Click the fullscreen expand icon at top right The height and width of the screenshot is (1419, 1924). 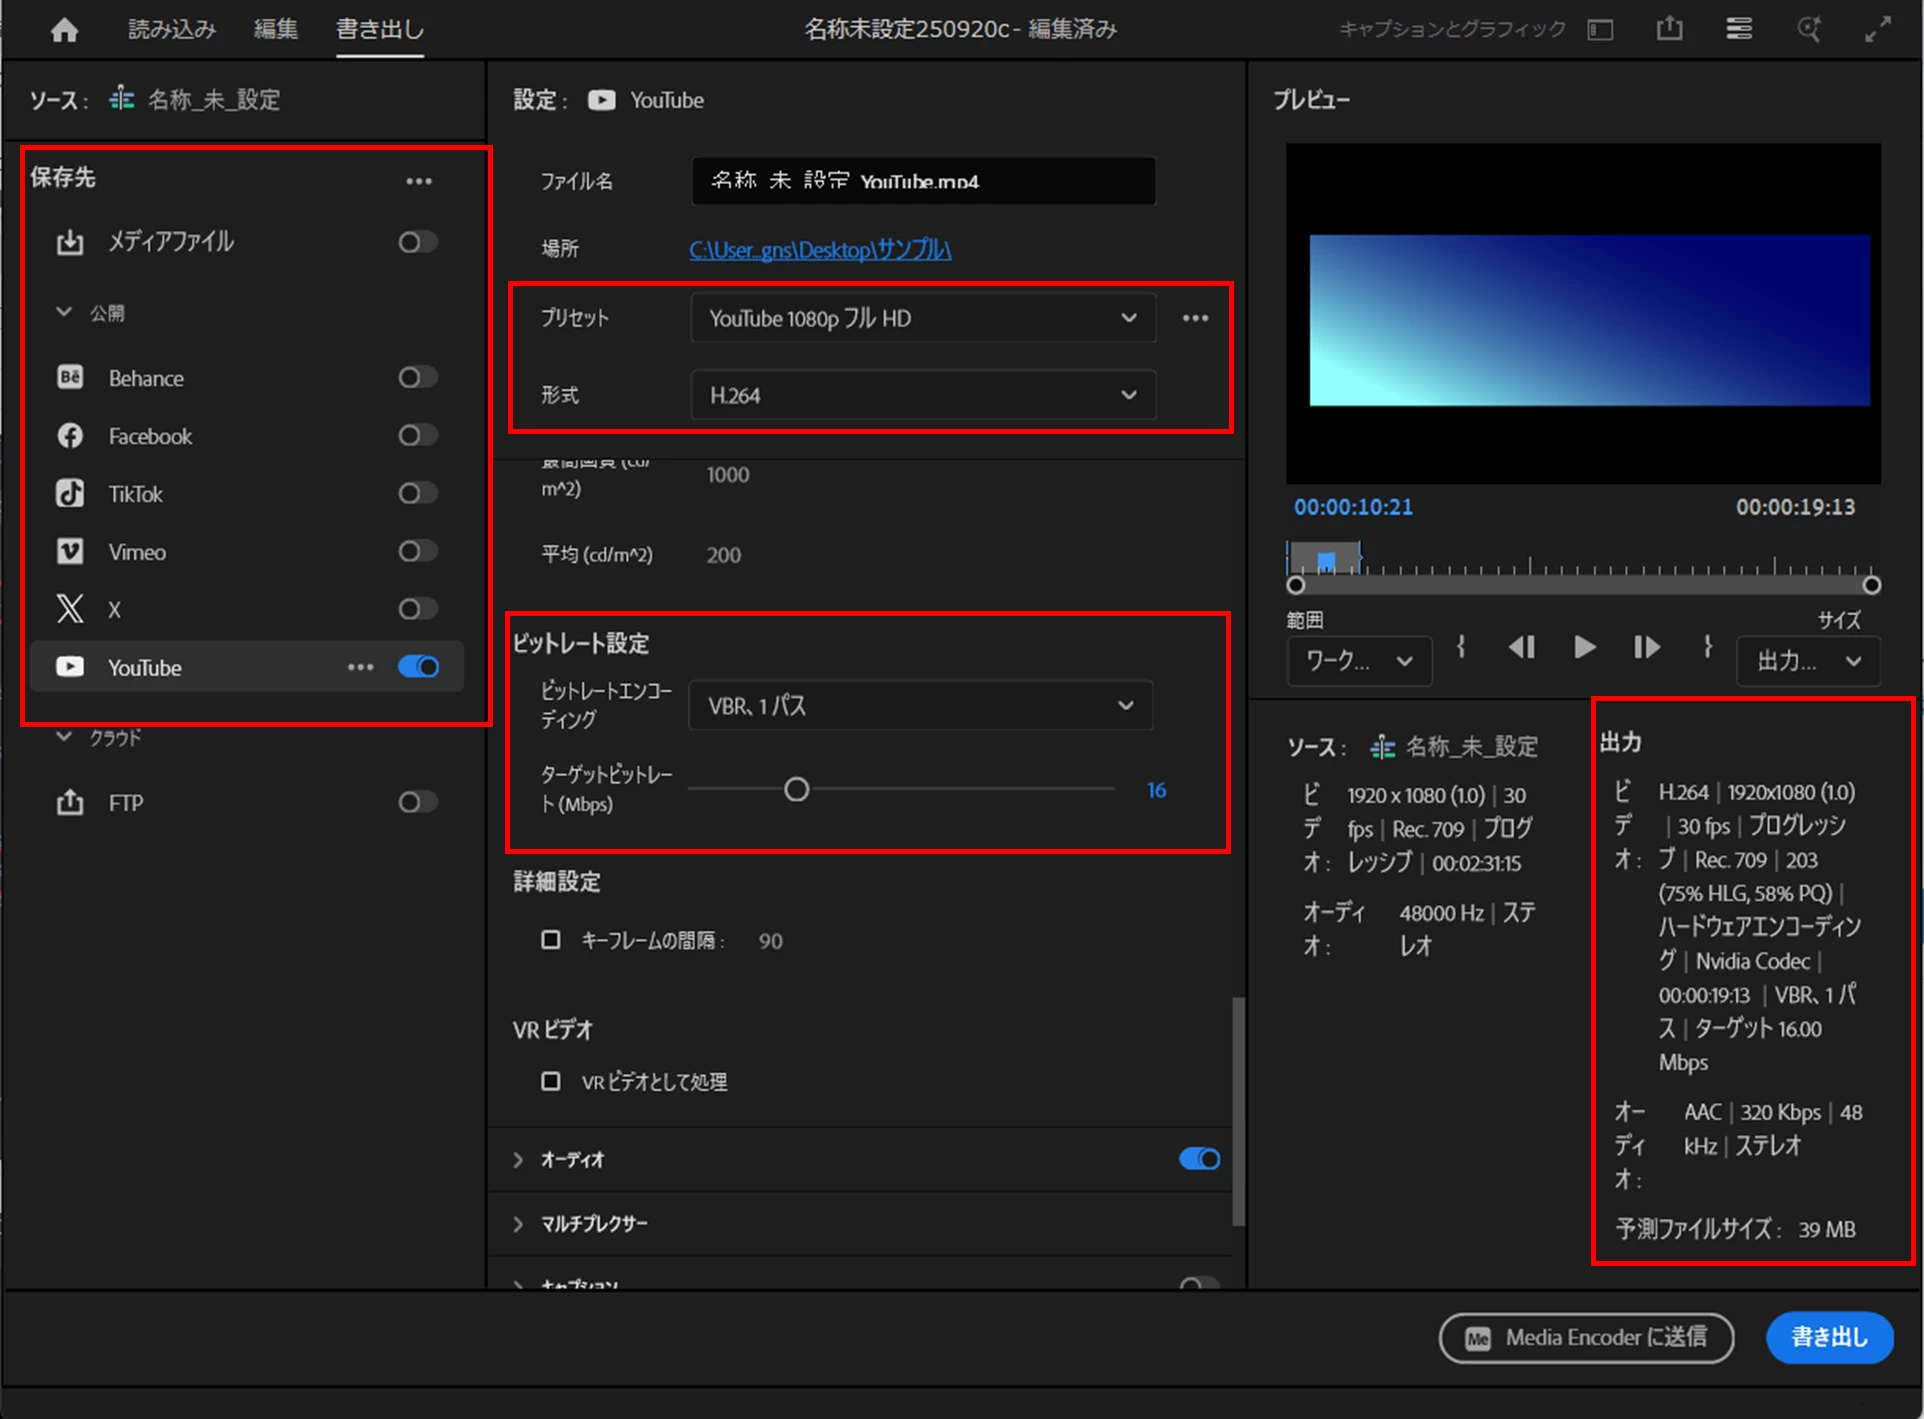1877,29
